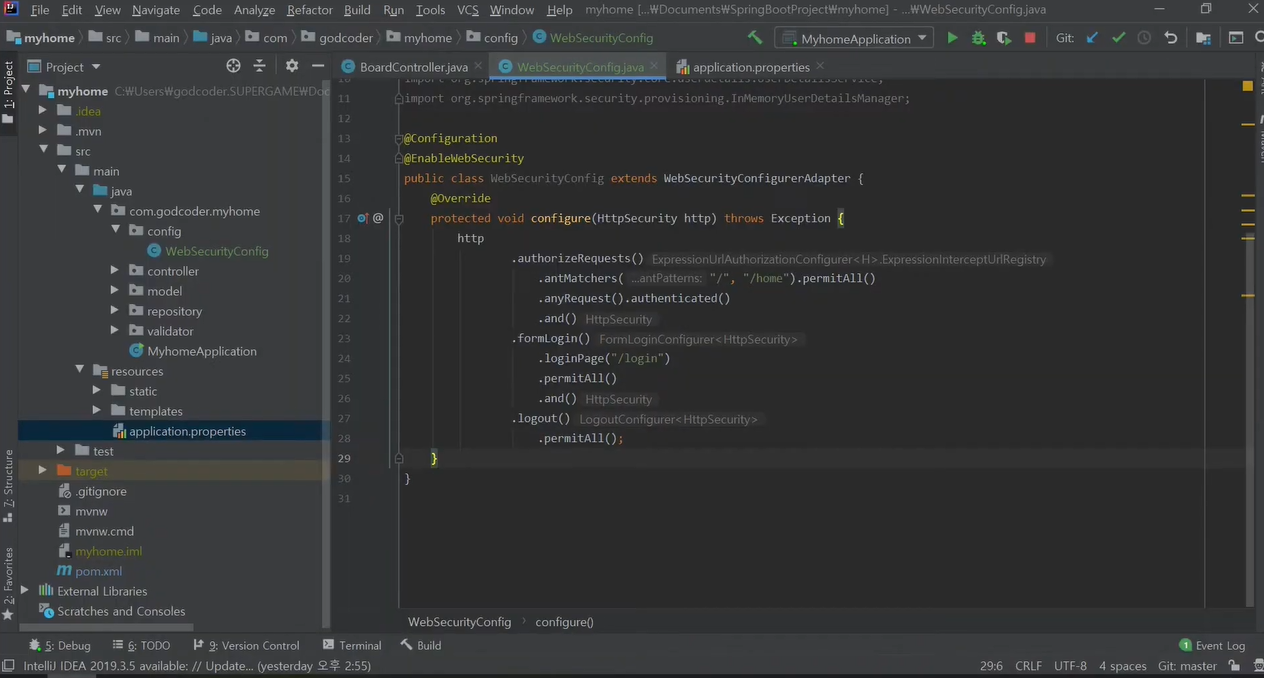Select pom.xml in project tree
Image resolution: width=1264 pixels, height=678 pixels.
pyautogui.click(x=98, y=571)
